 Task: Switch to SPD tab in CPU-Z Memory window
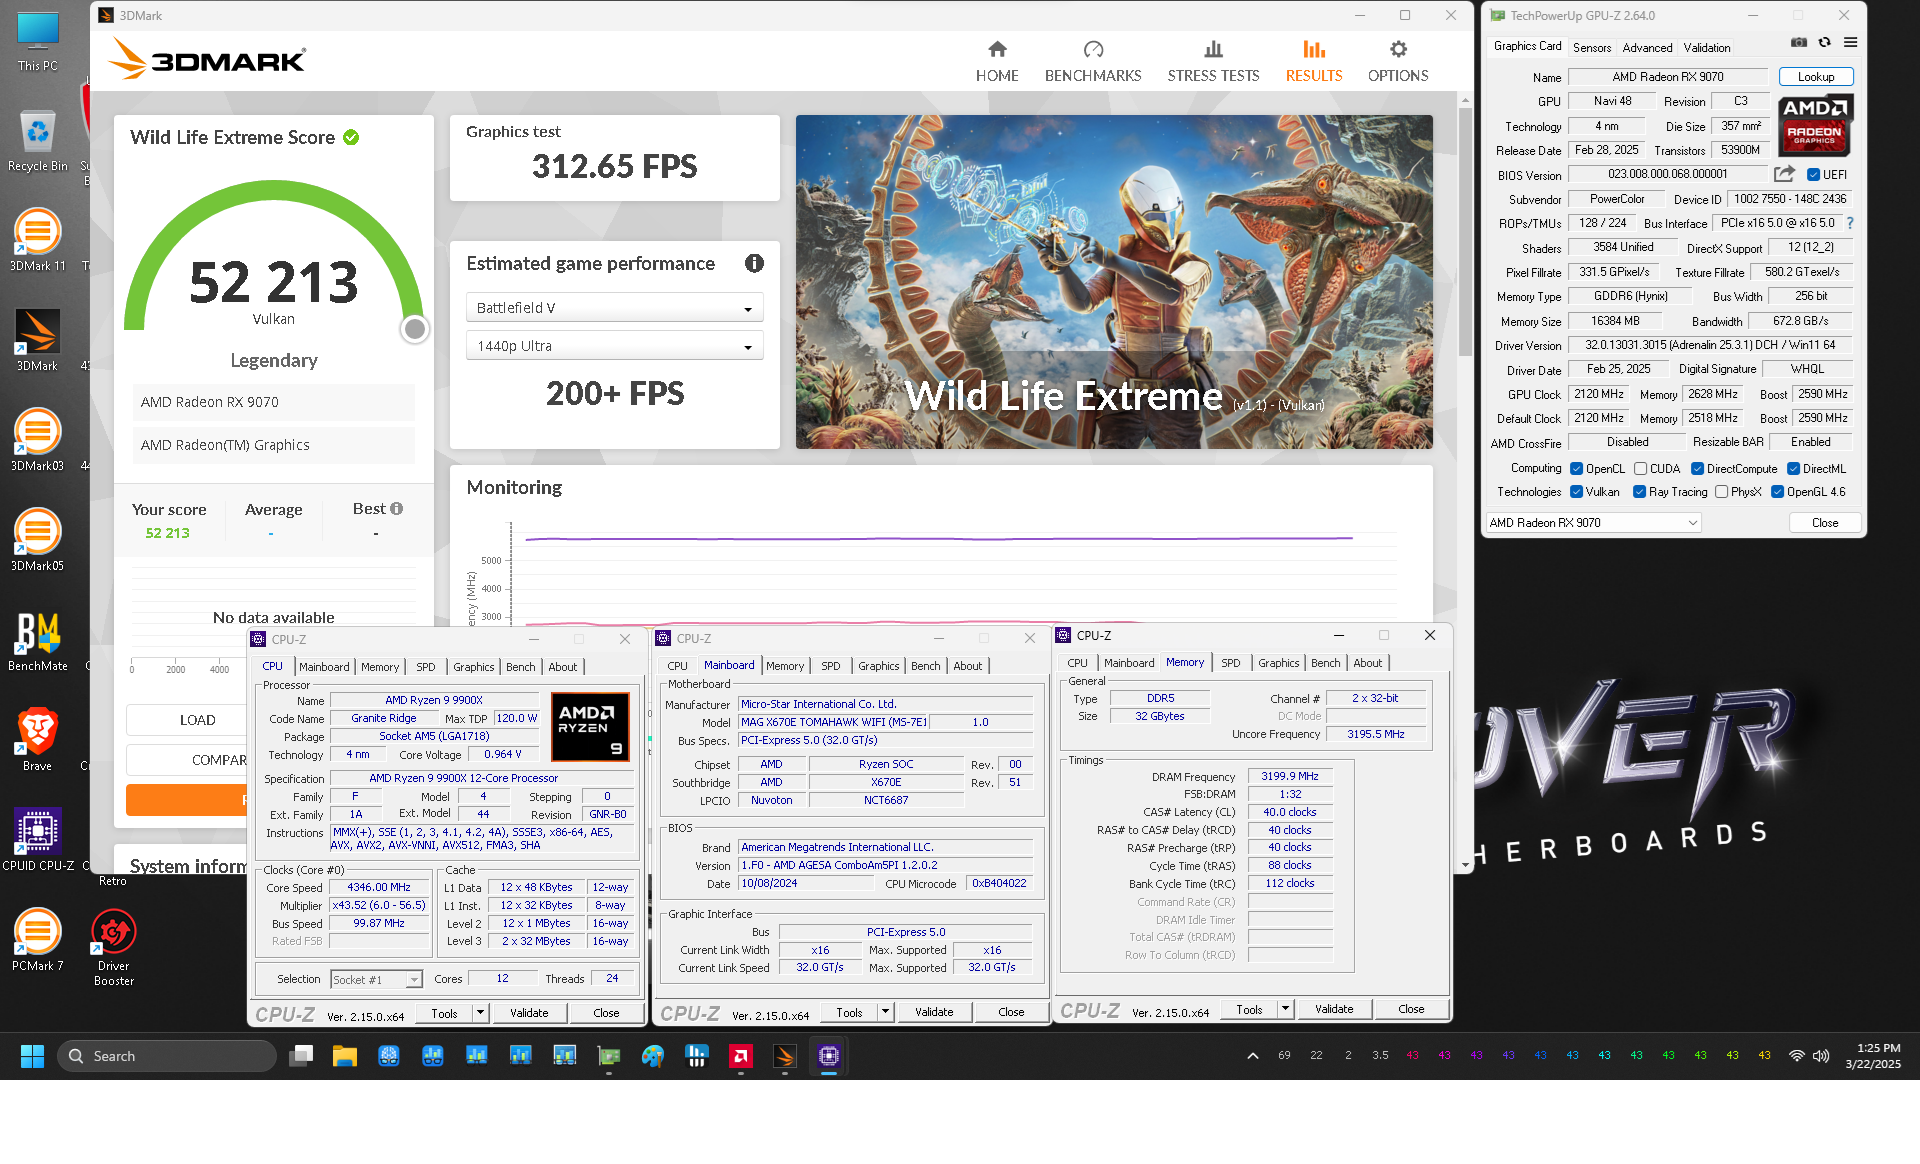click(x=1231, y=663)
